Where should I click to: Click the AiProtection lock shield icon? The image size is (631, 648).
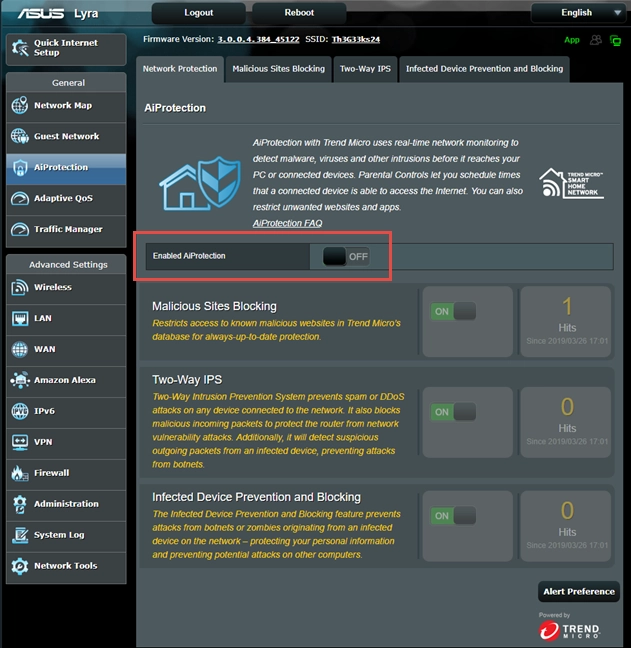click(x=20, y=167)
